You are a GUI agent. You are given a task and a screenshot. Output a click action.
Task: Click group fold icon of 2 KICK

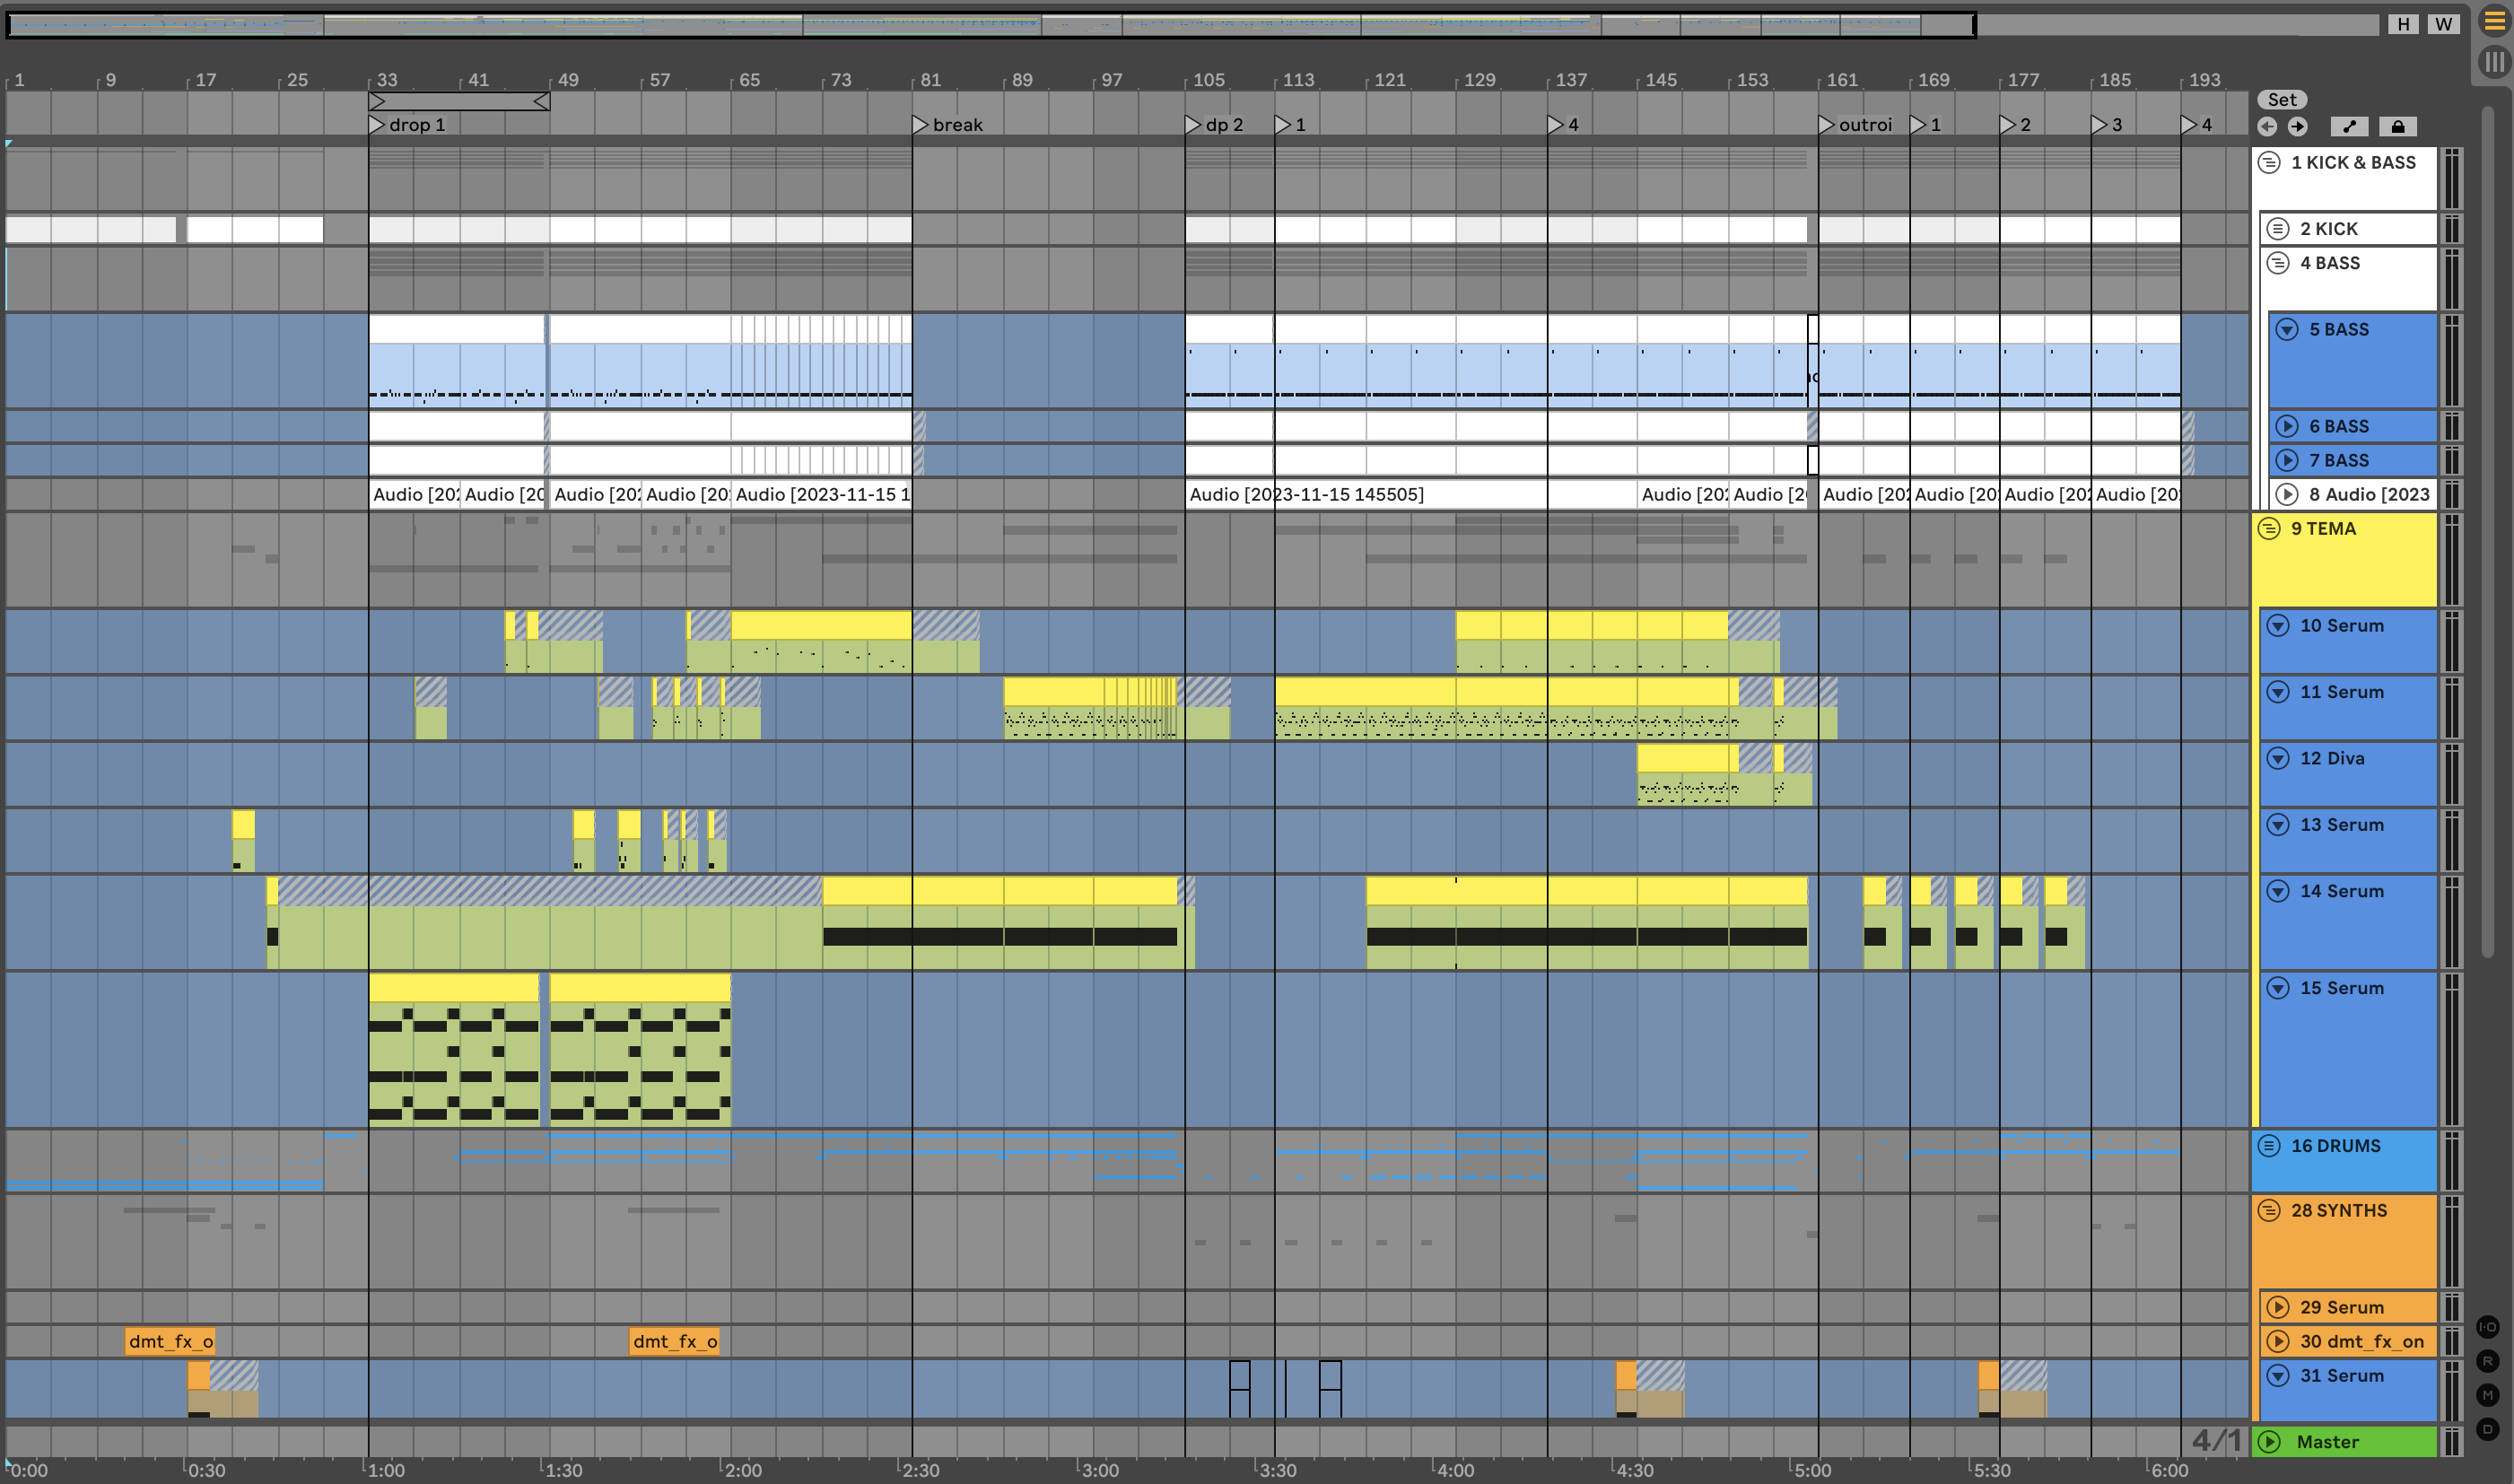tap(2278, 229)
